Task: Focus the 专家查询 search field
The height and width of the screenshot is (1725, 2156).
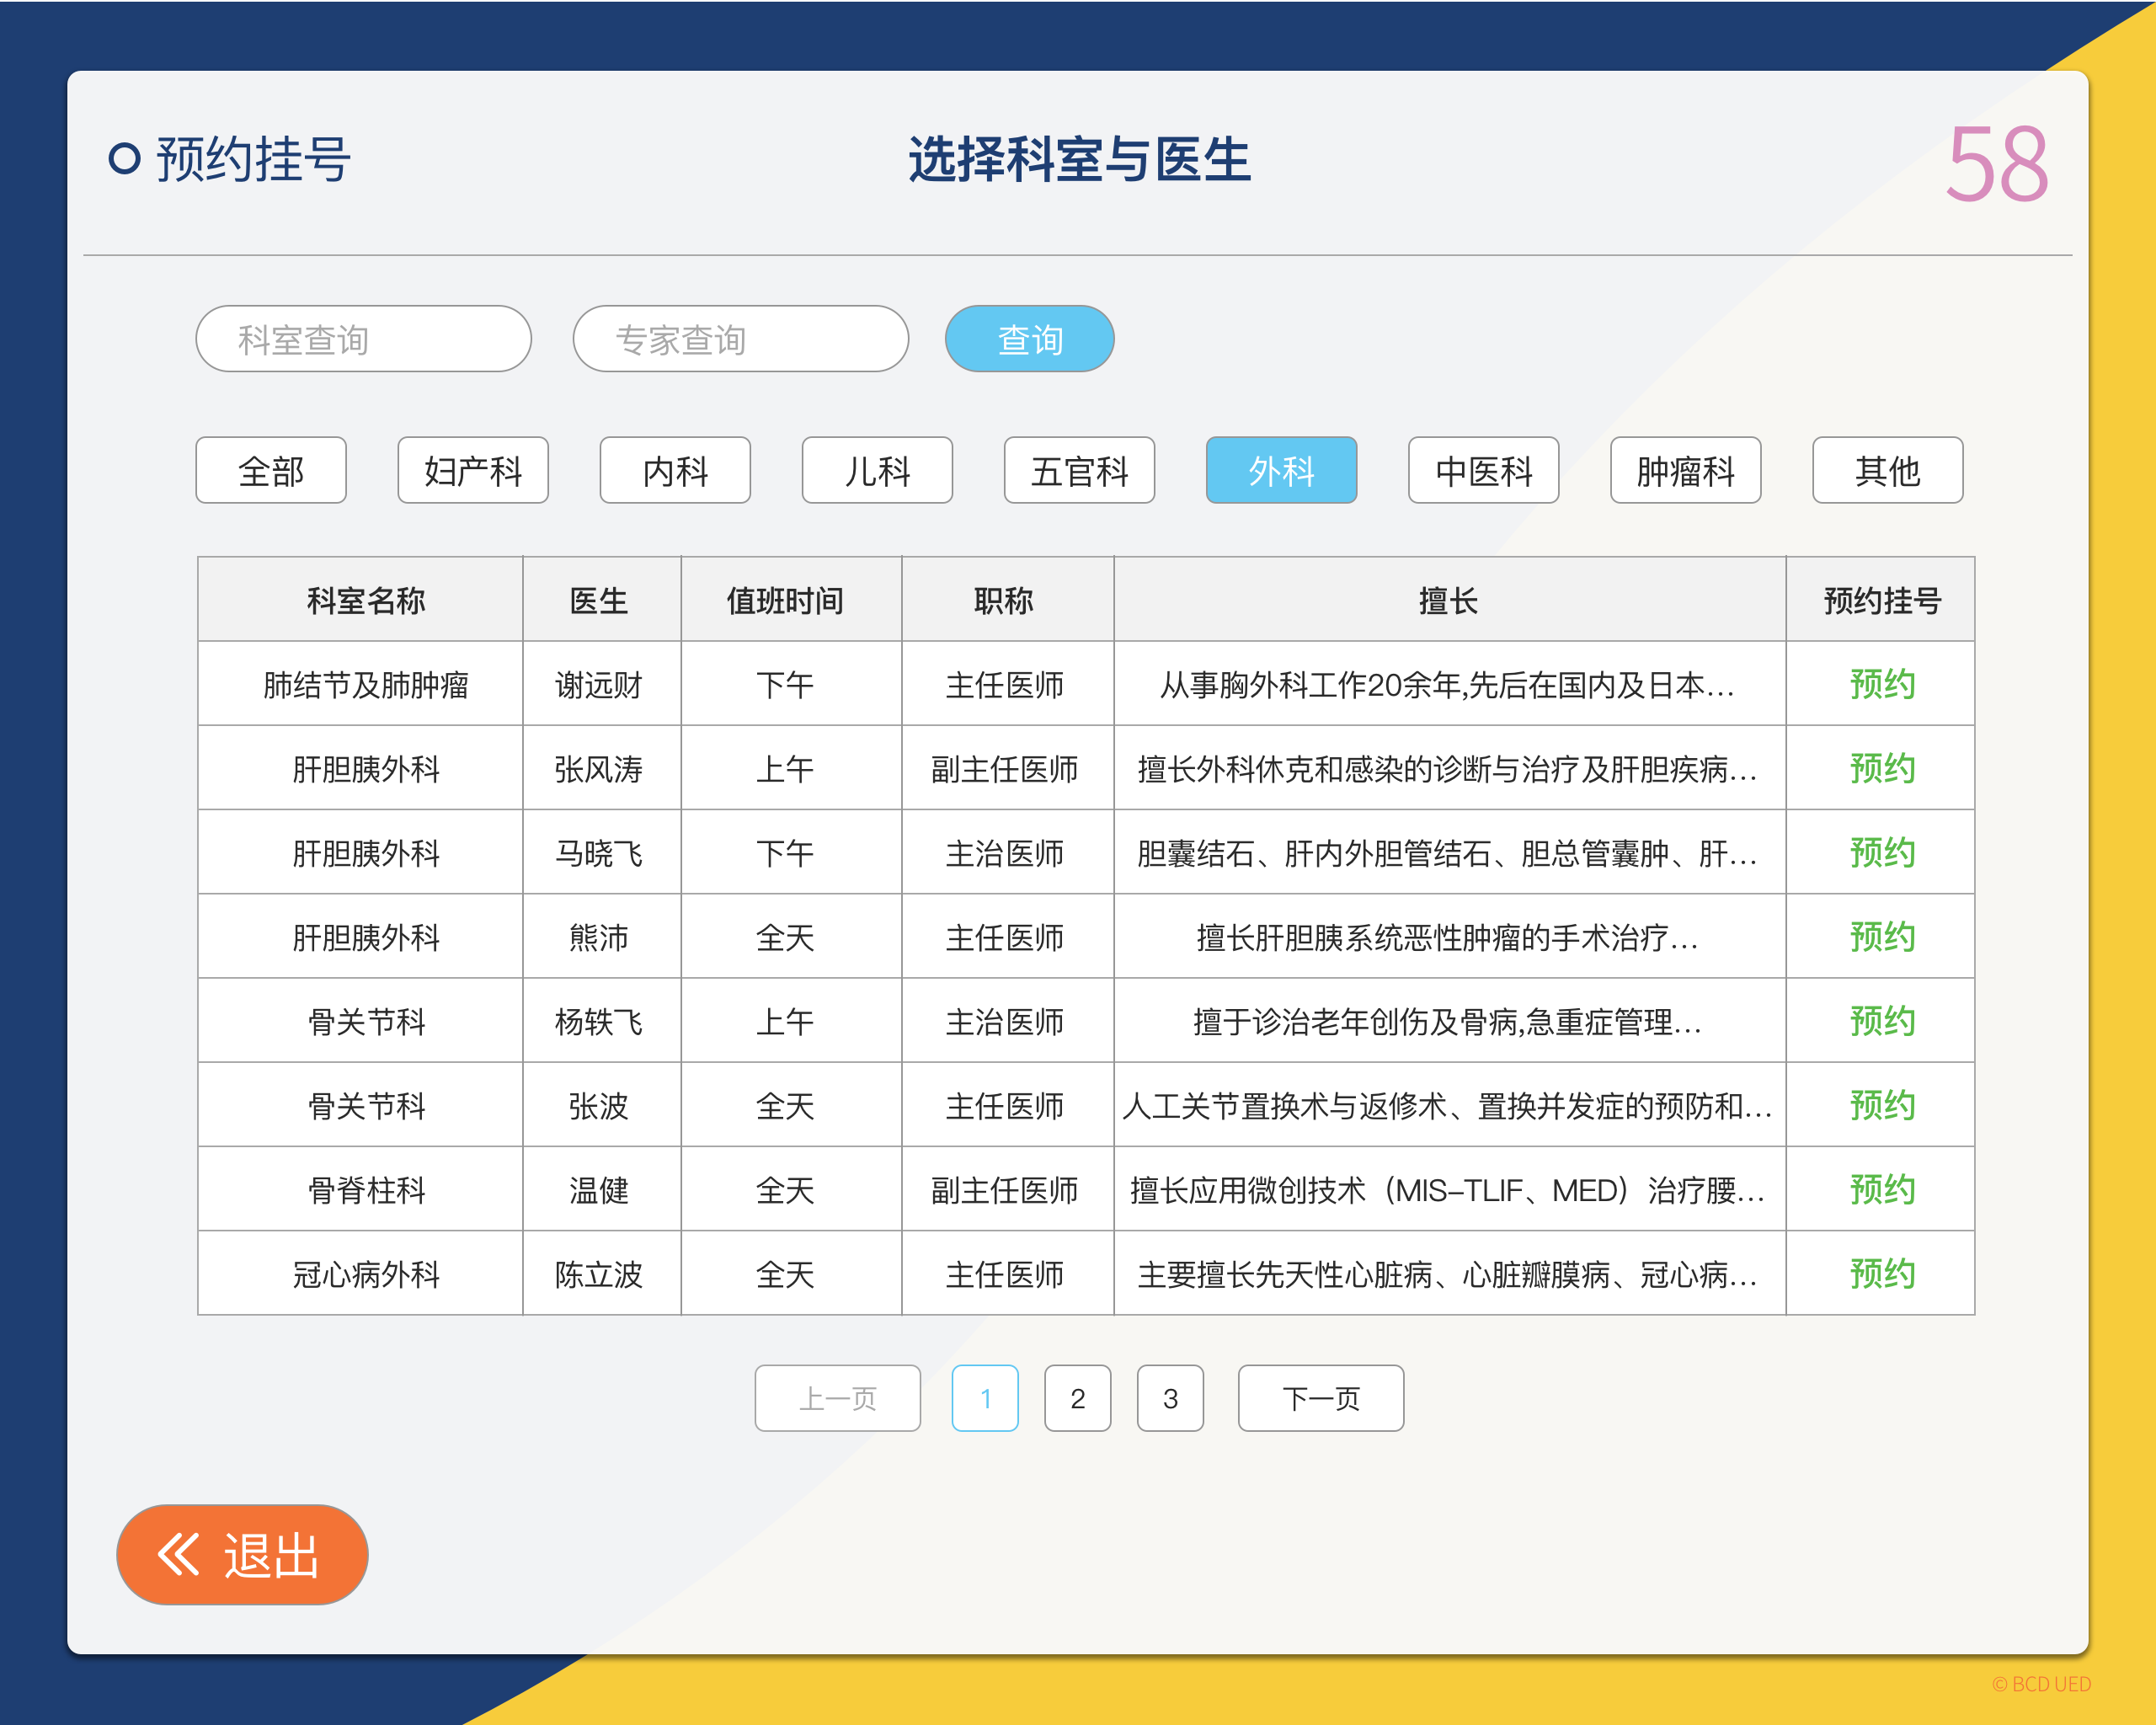Action: click(x=740, y=339)
